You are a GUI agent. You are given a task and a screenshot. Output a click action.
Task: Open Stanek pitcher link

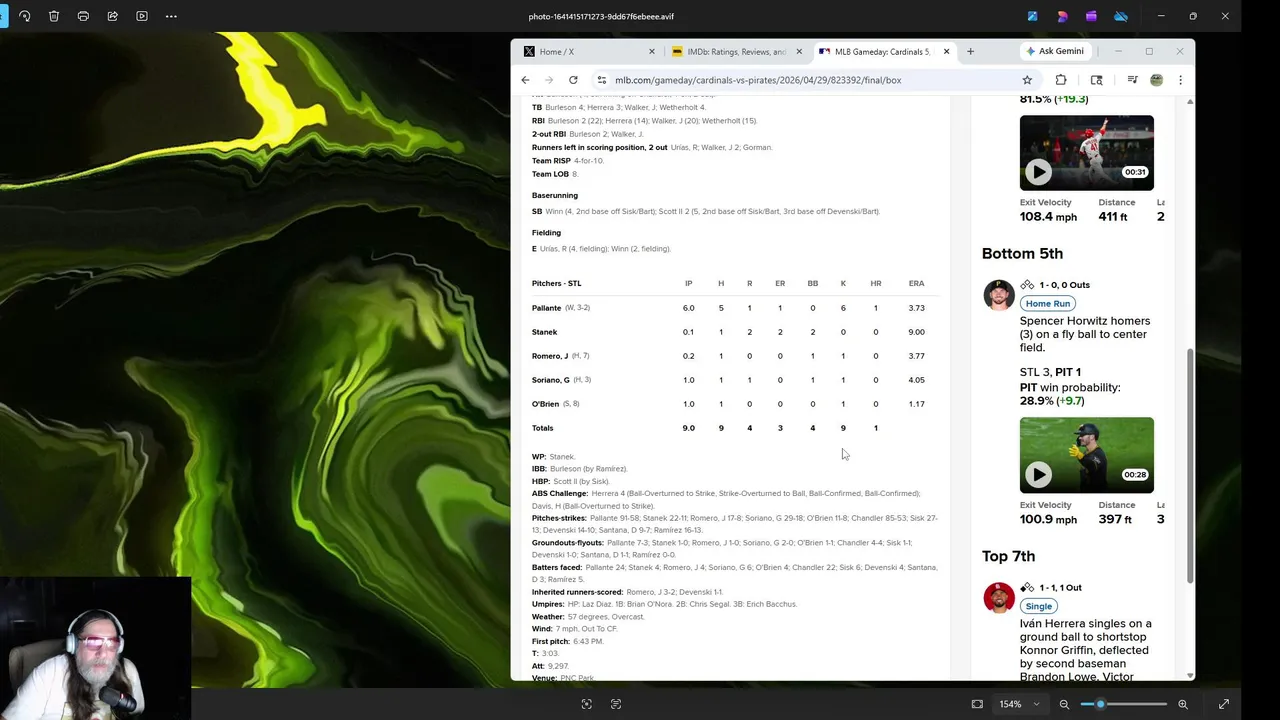tap(544, 332)
